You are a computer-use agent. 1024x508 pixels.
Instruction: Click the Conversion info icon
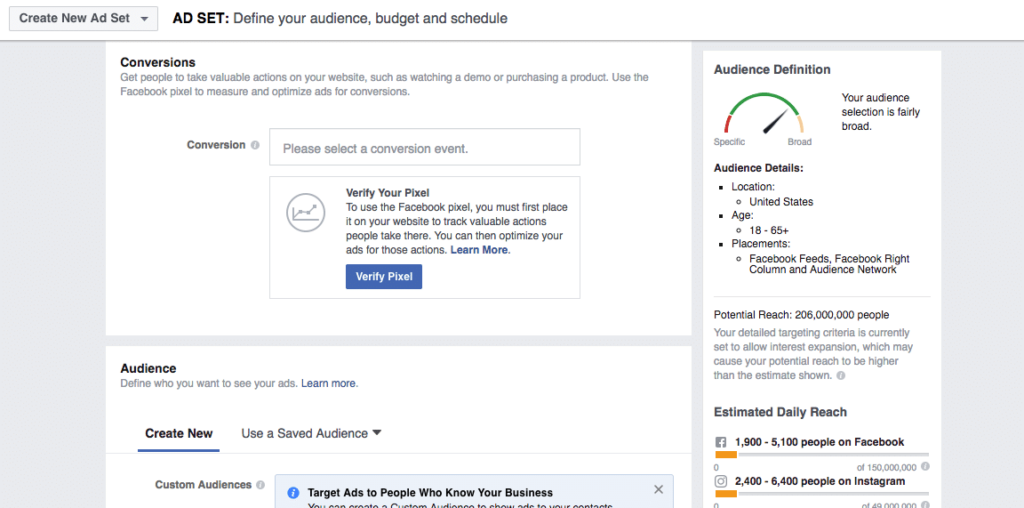(255, 145)
